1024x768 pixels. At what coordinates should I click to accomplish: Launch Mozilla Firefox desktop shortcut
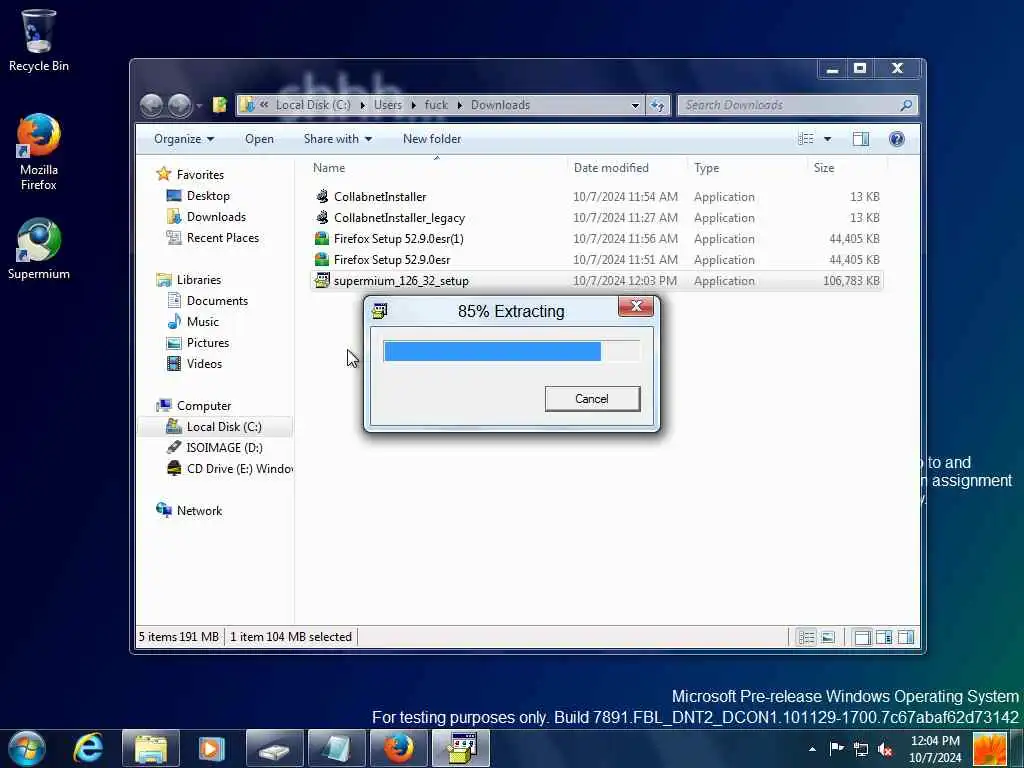click(x=39, y=152)
